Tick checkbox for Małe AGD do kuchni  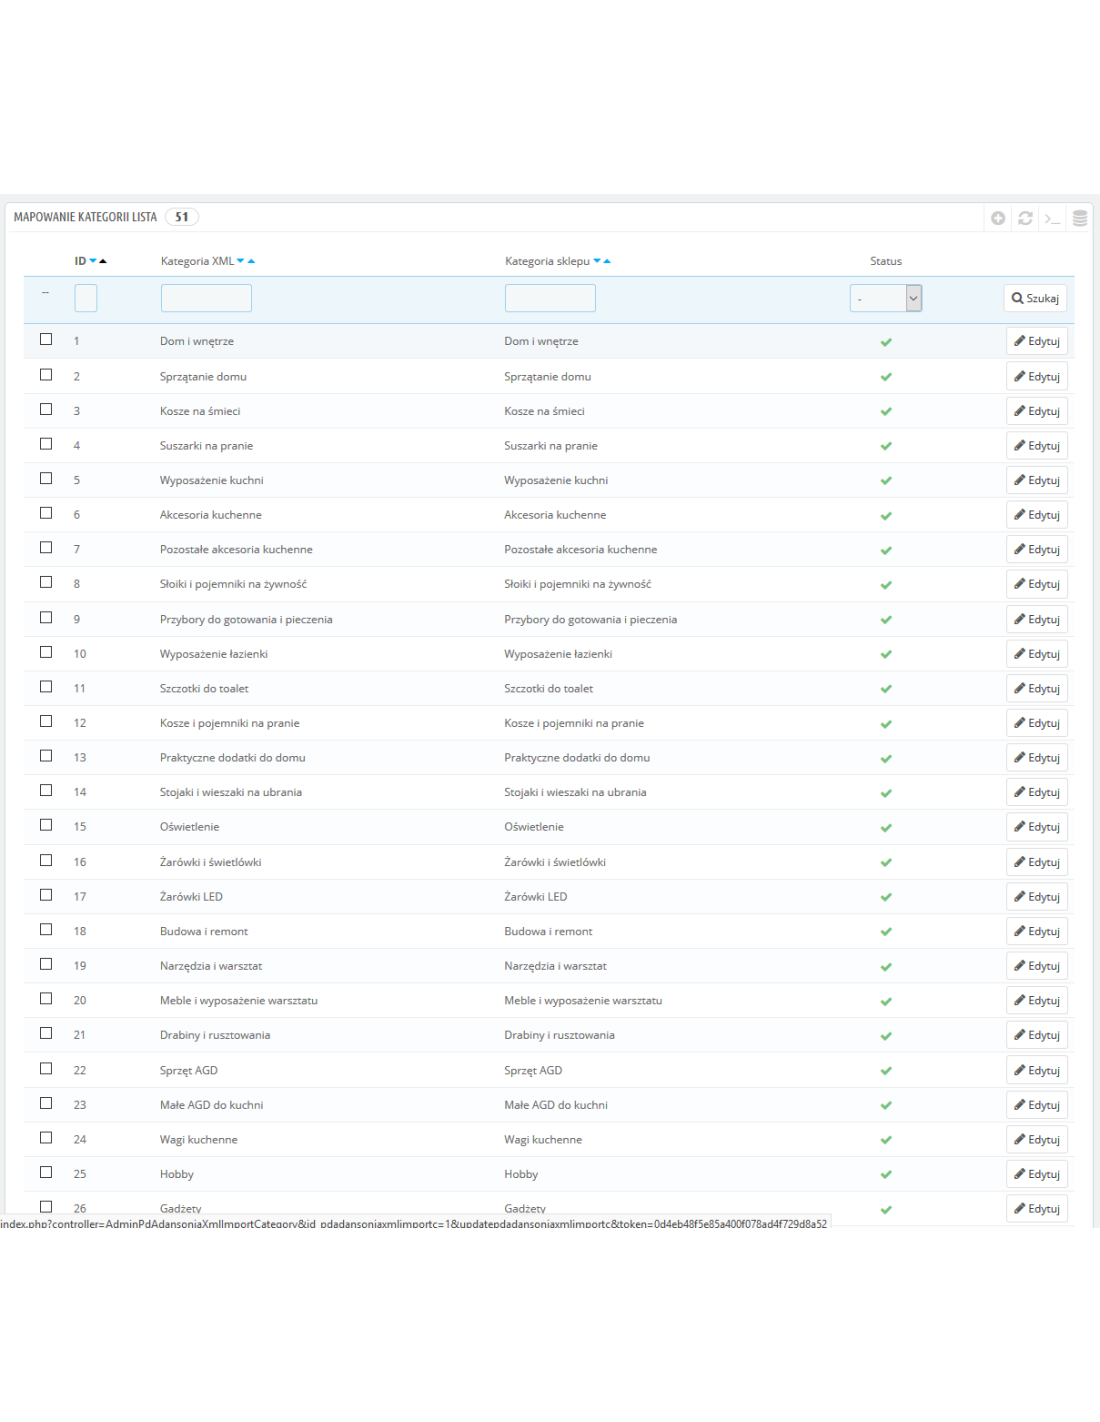tap(46, 1103)
